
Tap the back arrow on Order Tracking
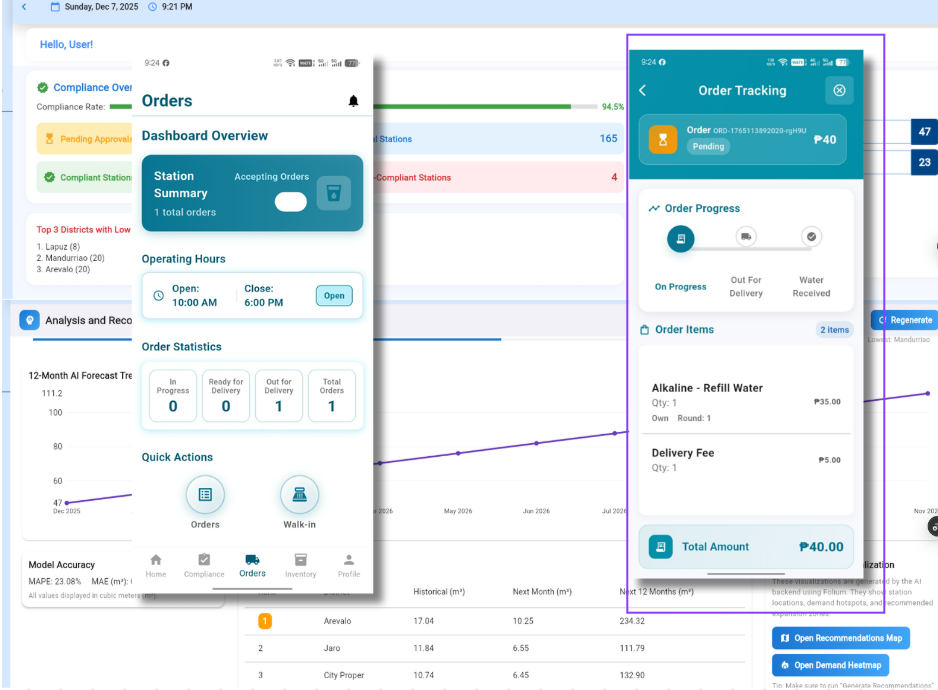(x=643, y=90)
